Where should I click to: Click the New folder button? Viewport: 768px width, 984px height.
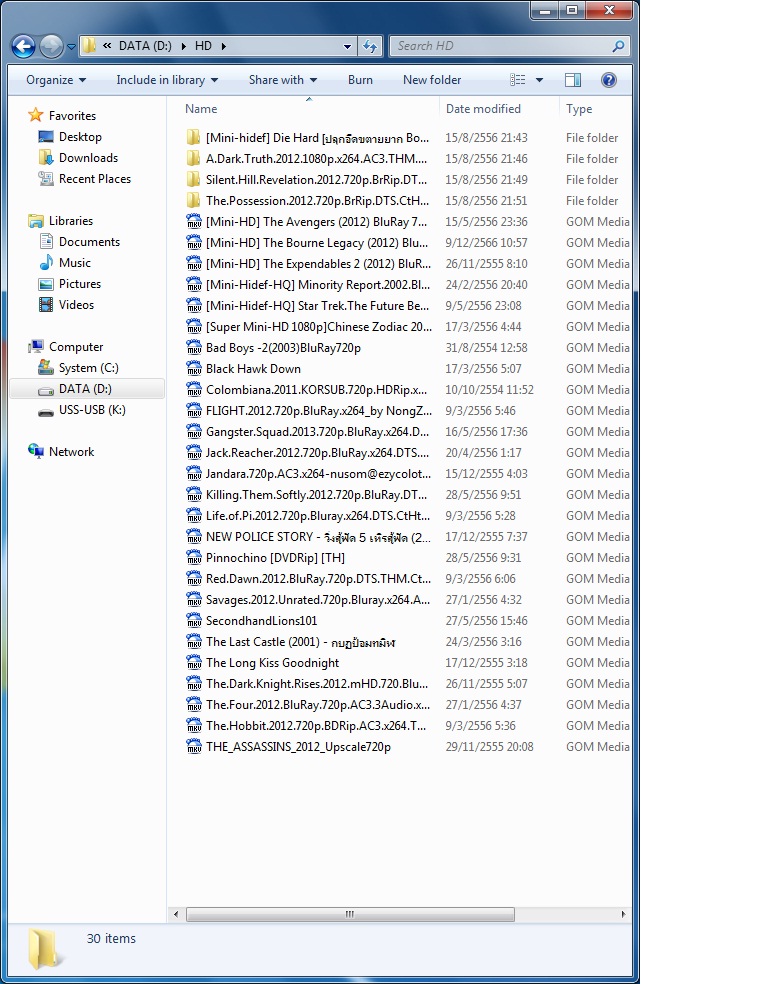[432, 80]
